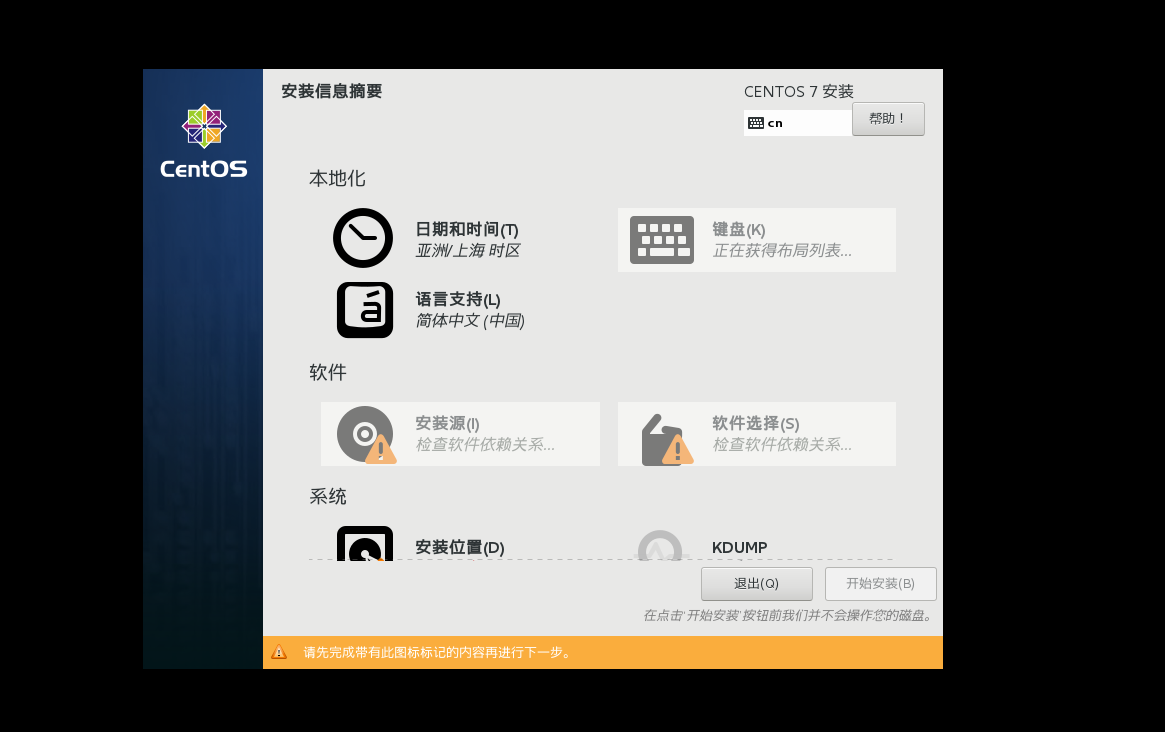Select the hard disk icon for 安装位置
The width and height of the screenshot is (1165, 732).
364,544
